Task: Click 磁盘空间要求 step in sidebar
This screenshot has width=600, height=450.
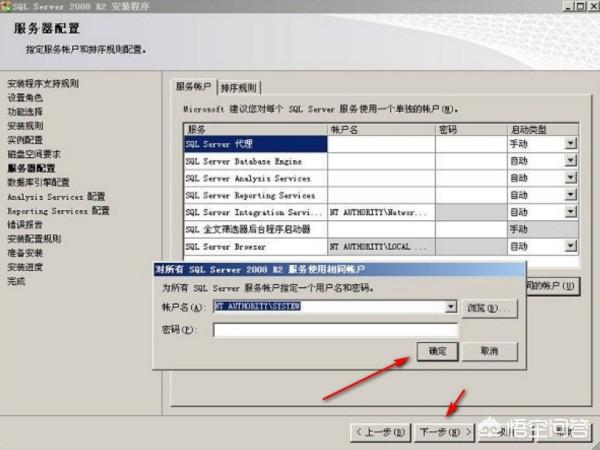Action: coord(34,154)
